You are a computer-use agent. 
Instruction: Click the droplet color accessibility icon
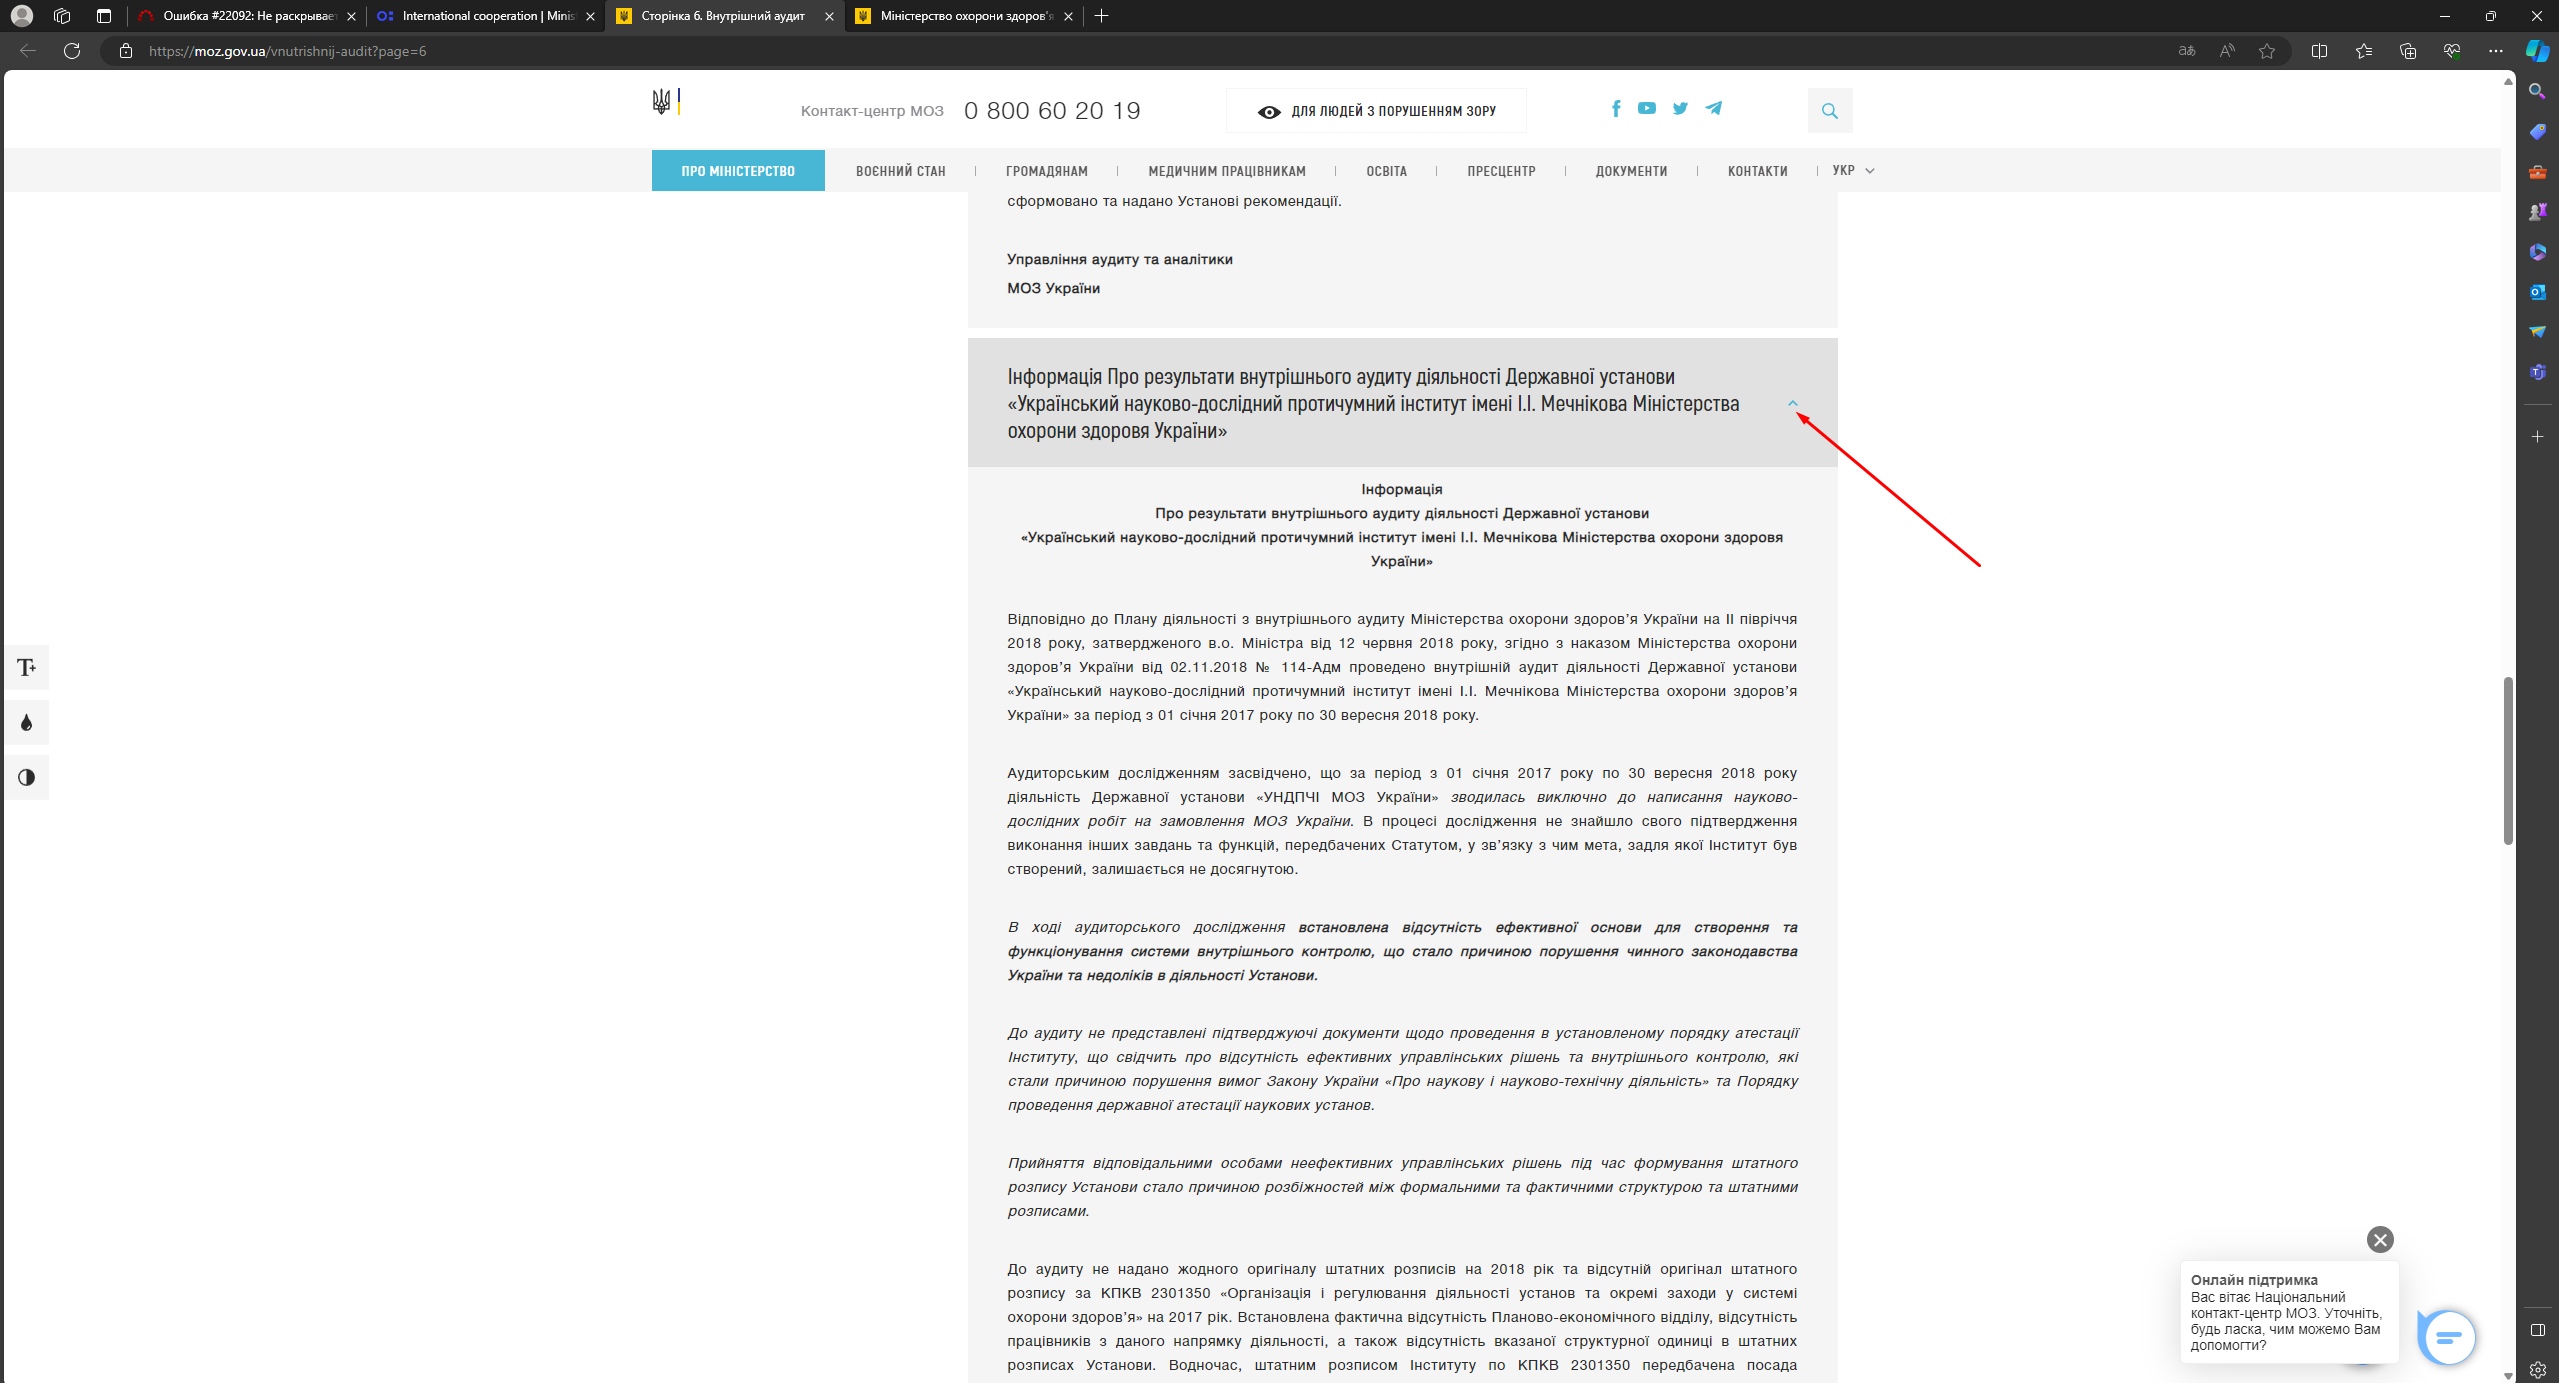(x=27, y=722)
